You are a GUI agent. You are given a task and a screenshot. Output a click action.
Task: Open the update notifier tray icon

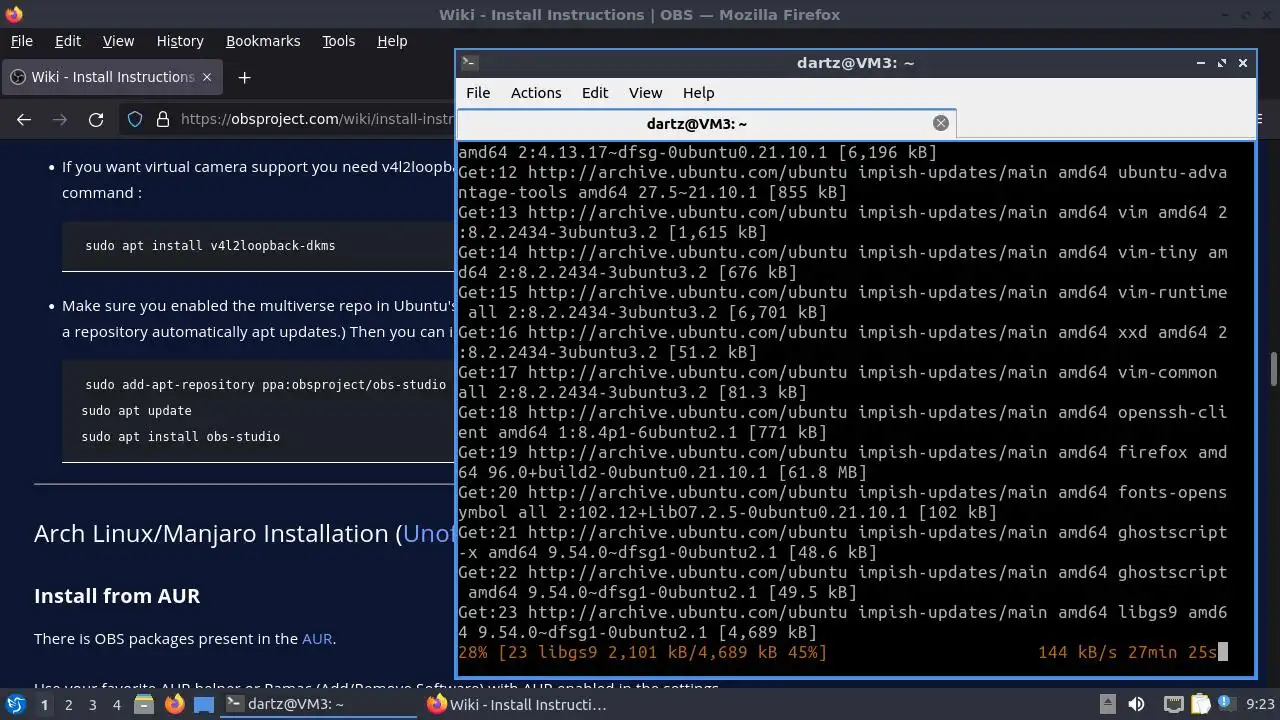pos(1228,704)
